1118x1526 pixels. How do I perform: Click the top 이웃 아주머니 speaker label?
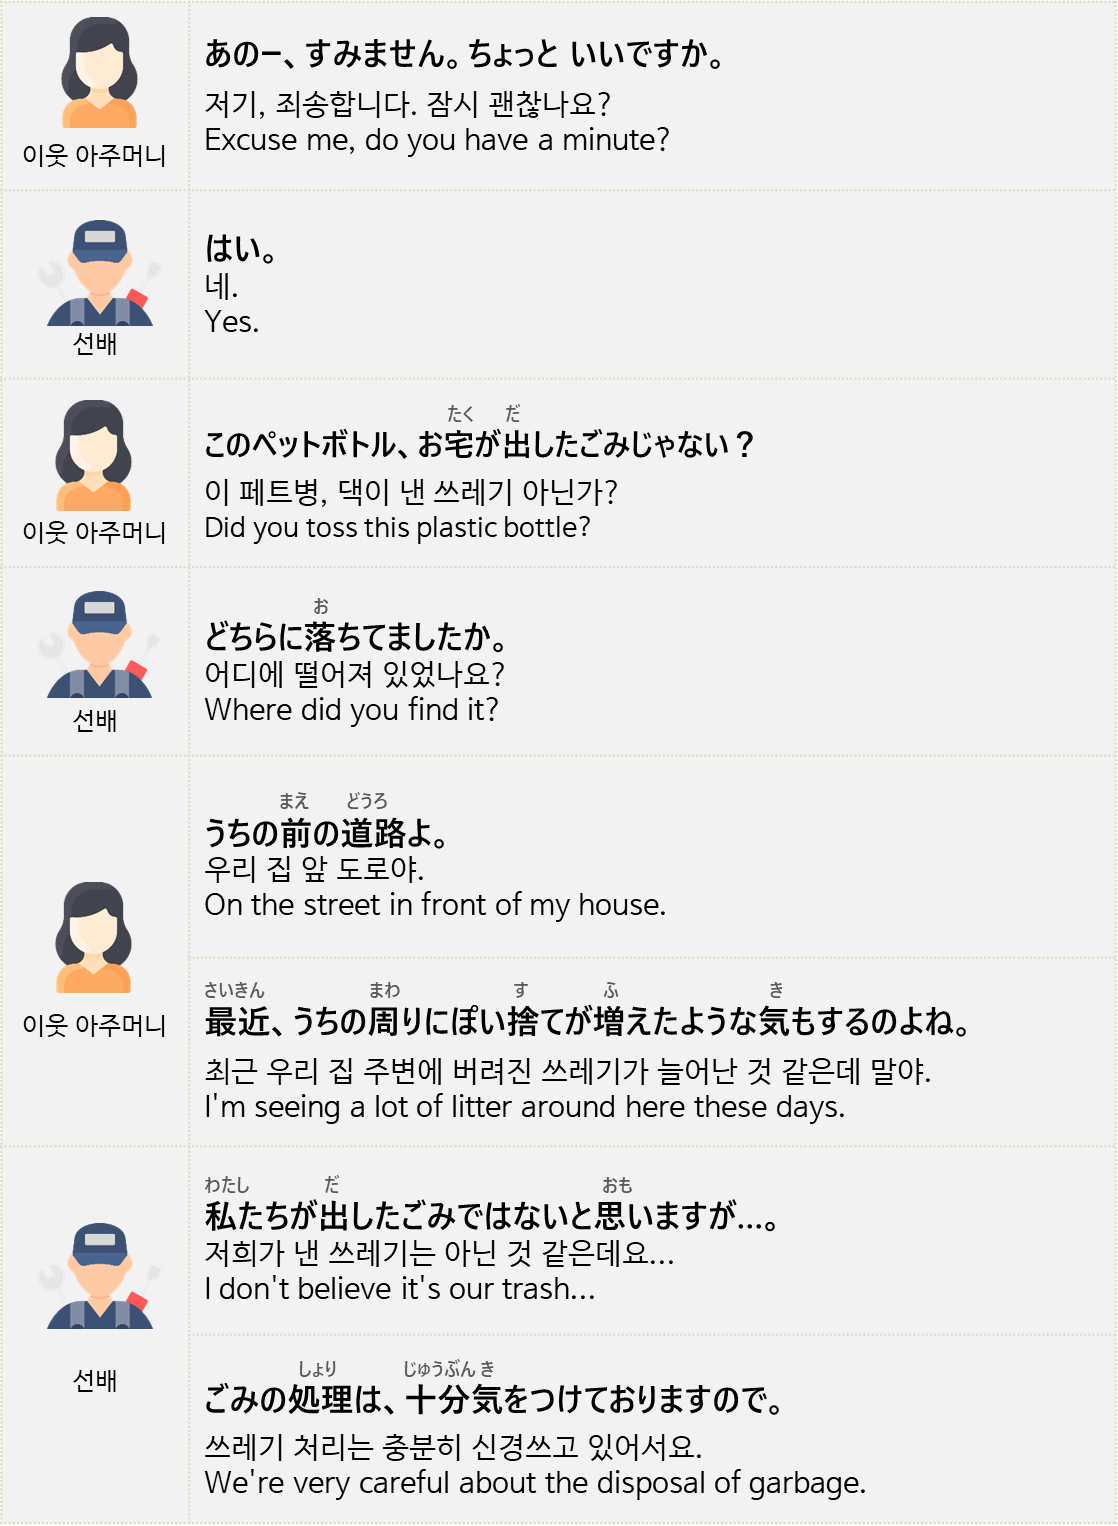click(94, 156)
